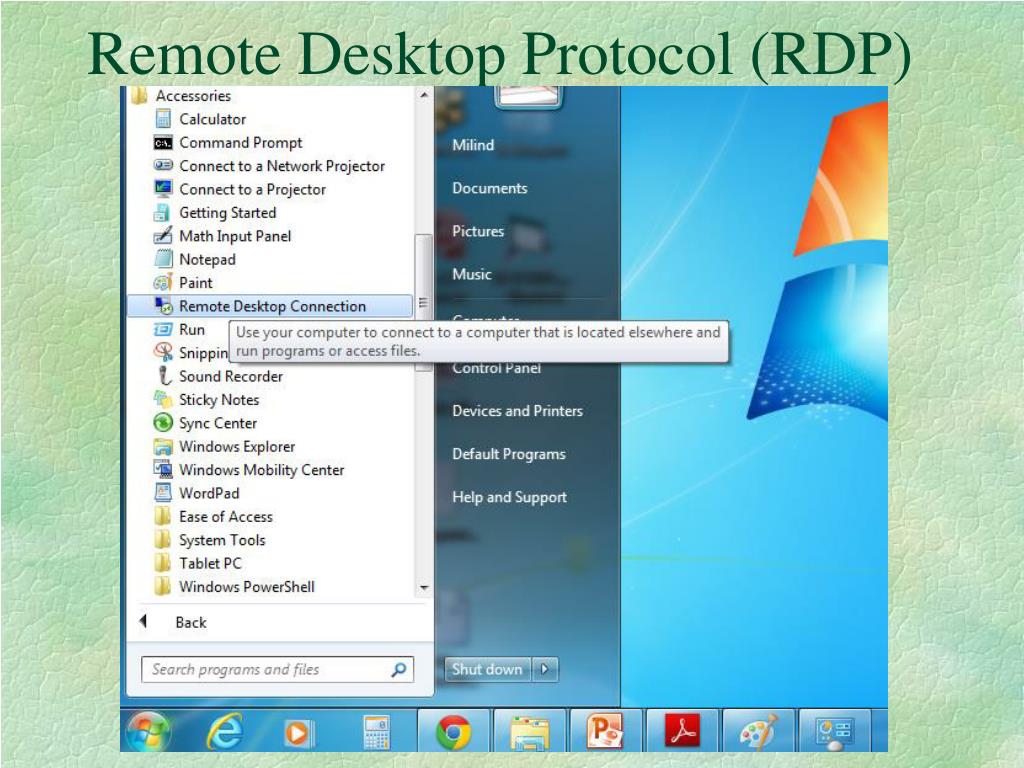The image size is (1024, 768).
Task: Open Default Programs
Action: (x=509, y=454)
